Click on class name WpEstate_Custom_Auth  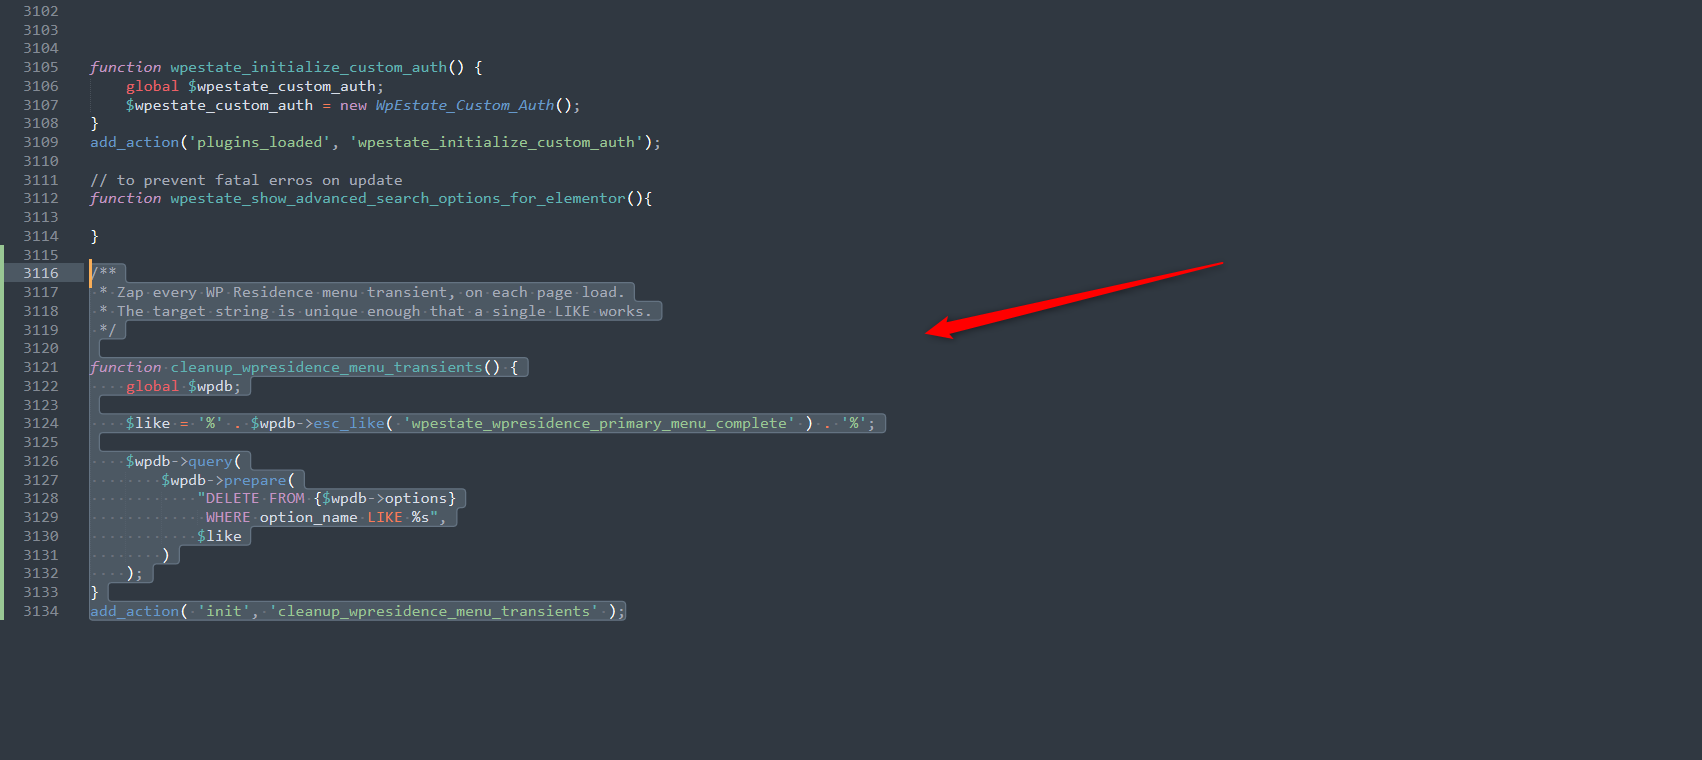tap(464, 105)
